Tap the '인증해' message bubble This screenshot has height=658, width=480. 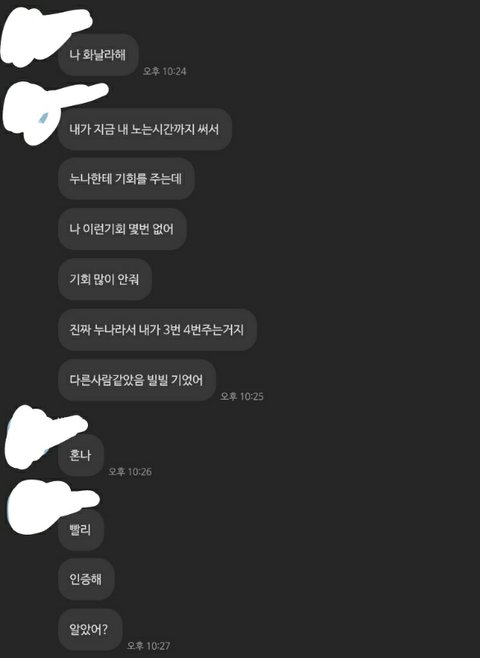[x=86, y=580]
